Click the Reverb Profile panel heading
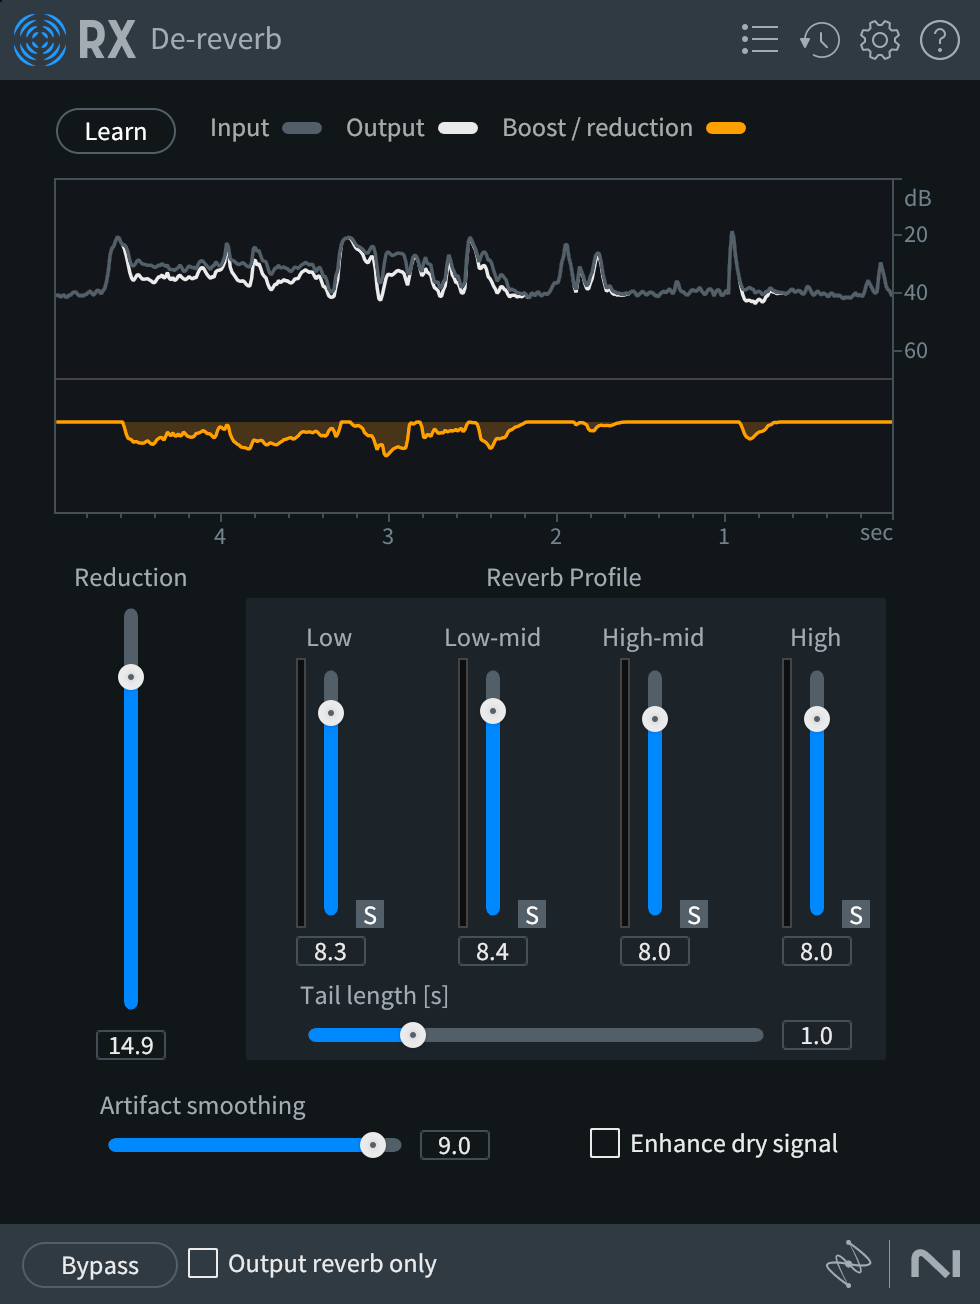The image size is (980, 1304). (563, 577)
